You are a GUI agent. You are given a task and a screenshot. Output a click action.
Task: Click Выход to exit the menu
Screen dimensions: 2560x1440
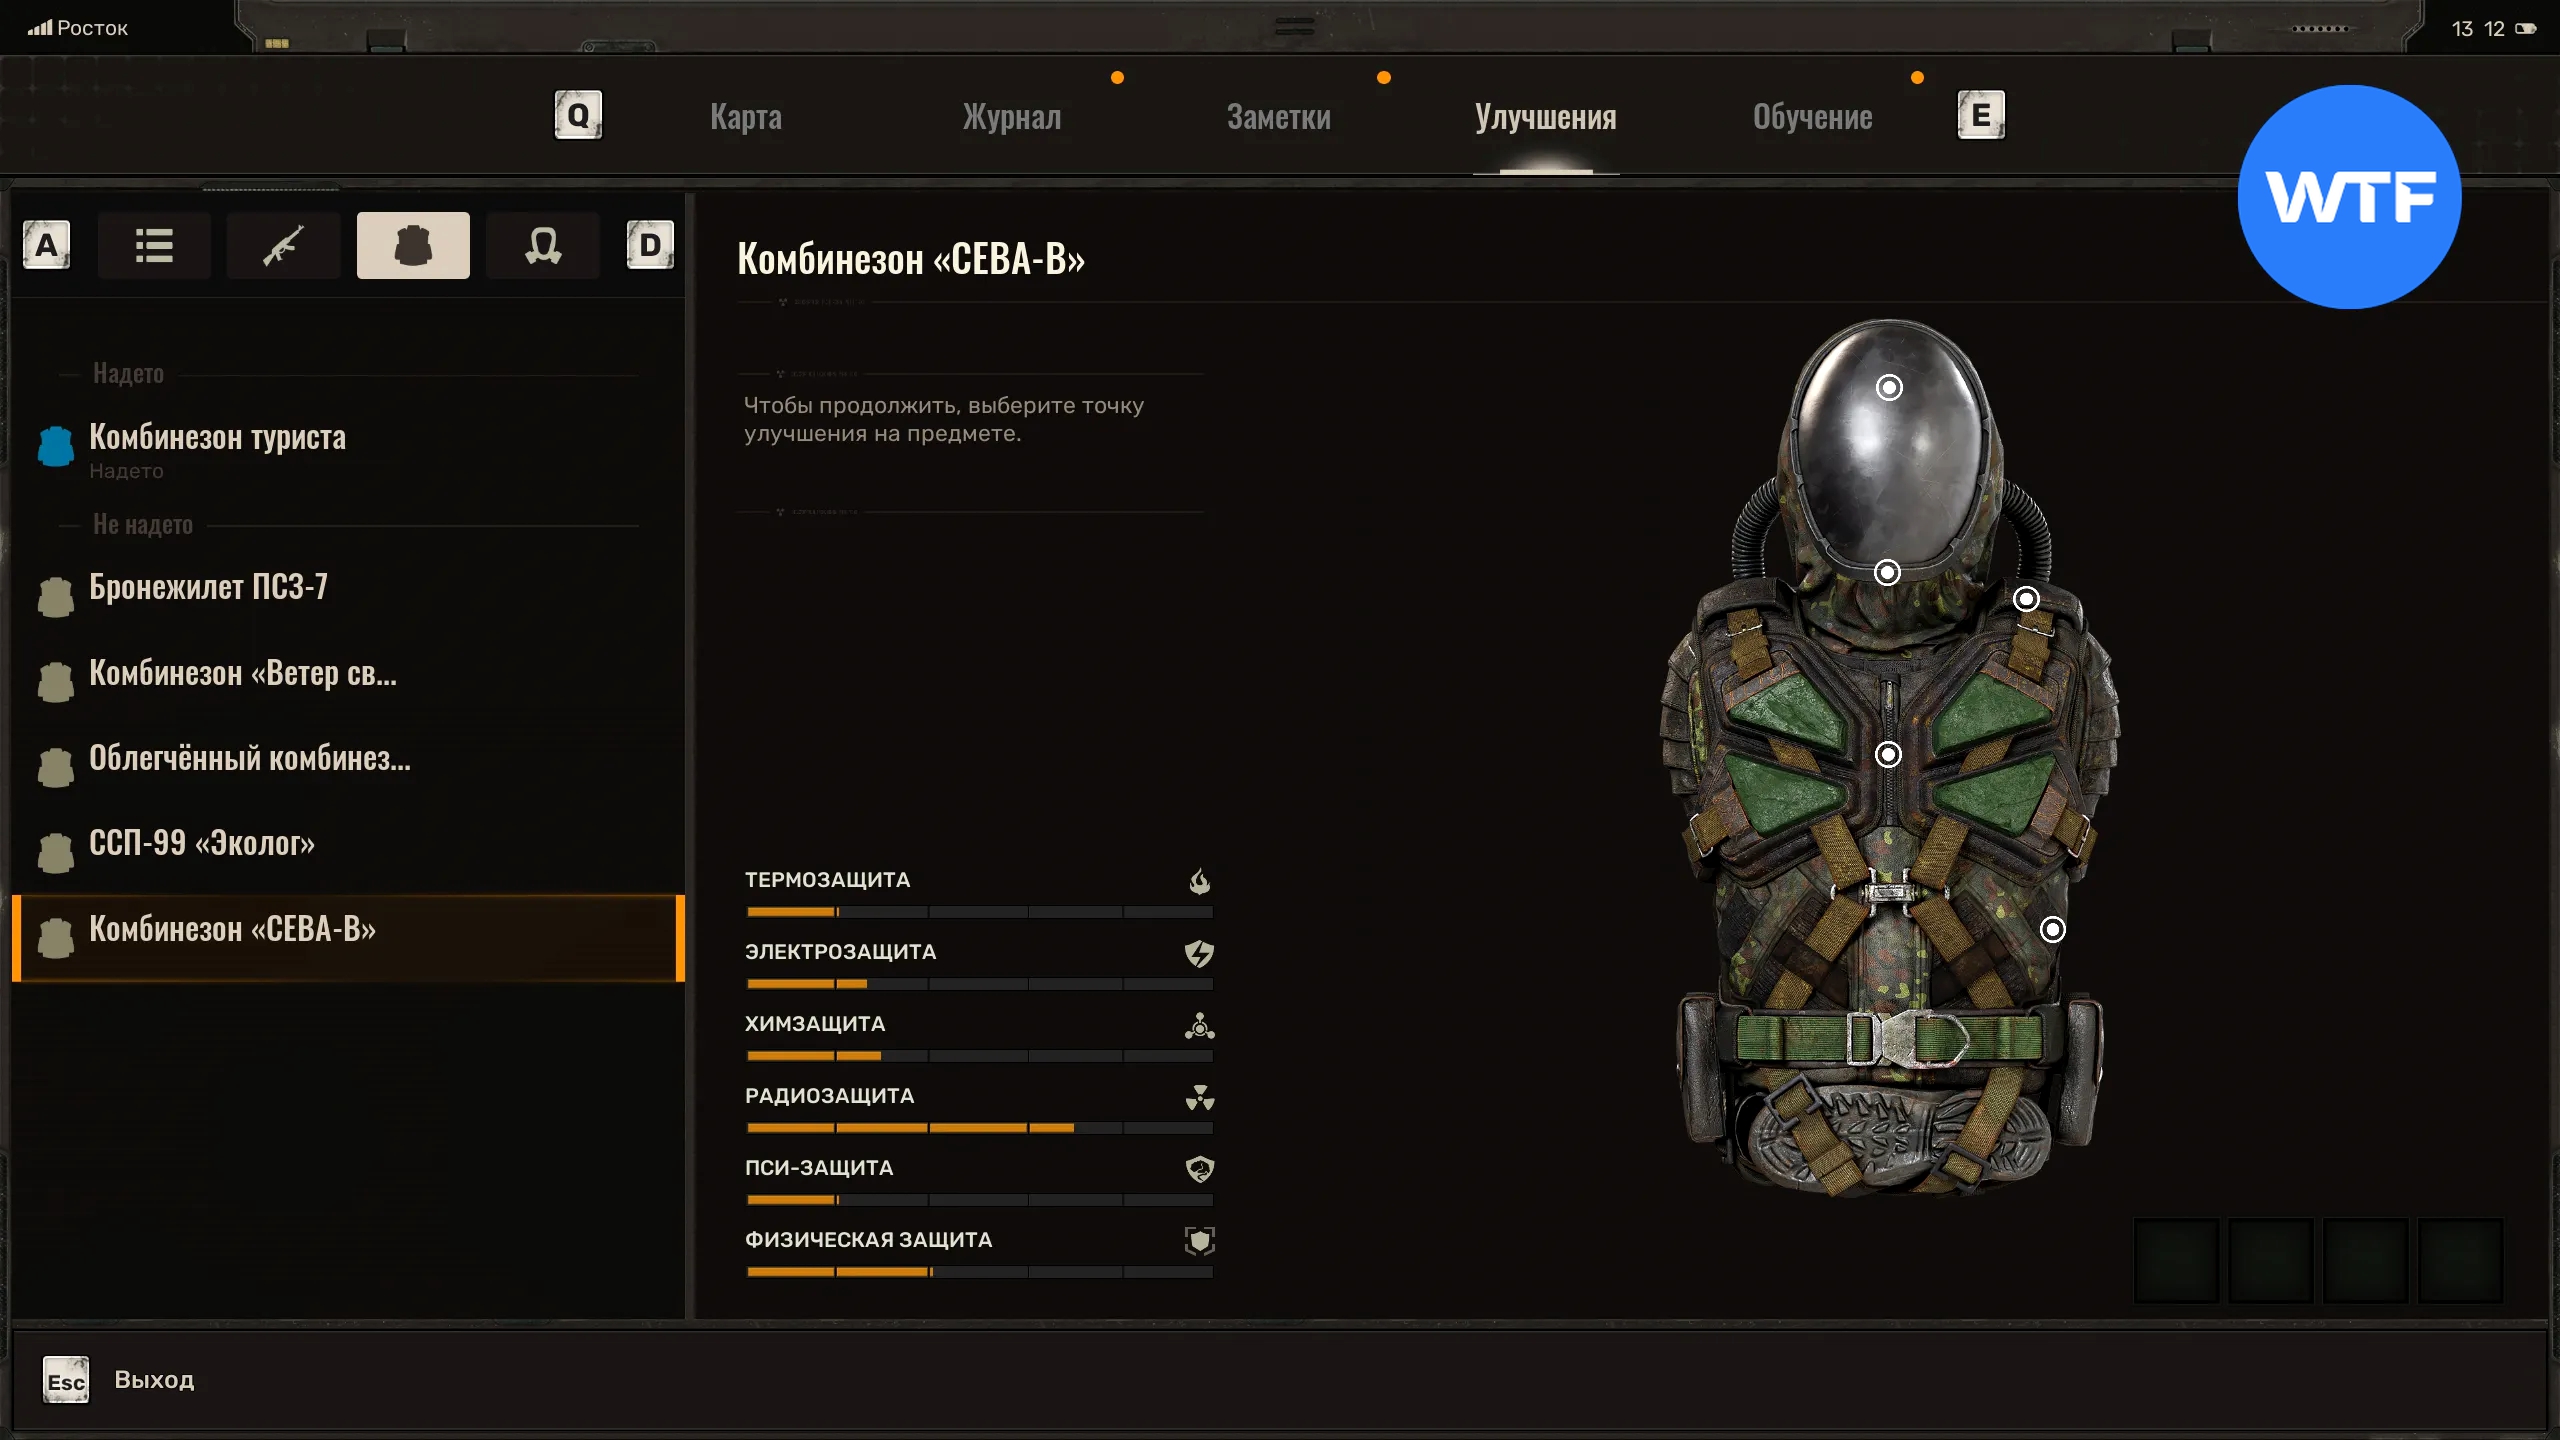click(x=153, y=1380)
